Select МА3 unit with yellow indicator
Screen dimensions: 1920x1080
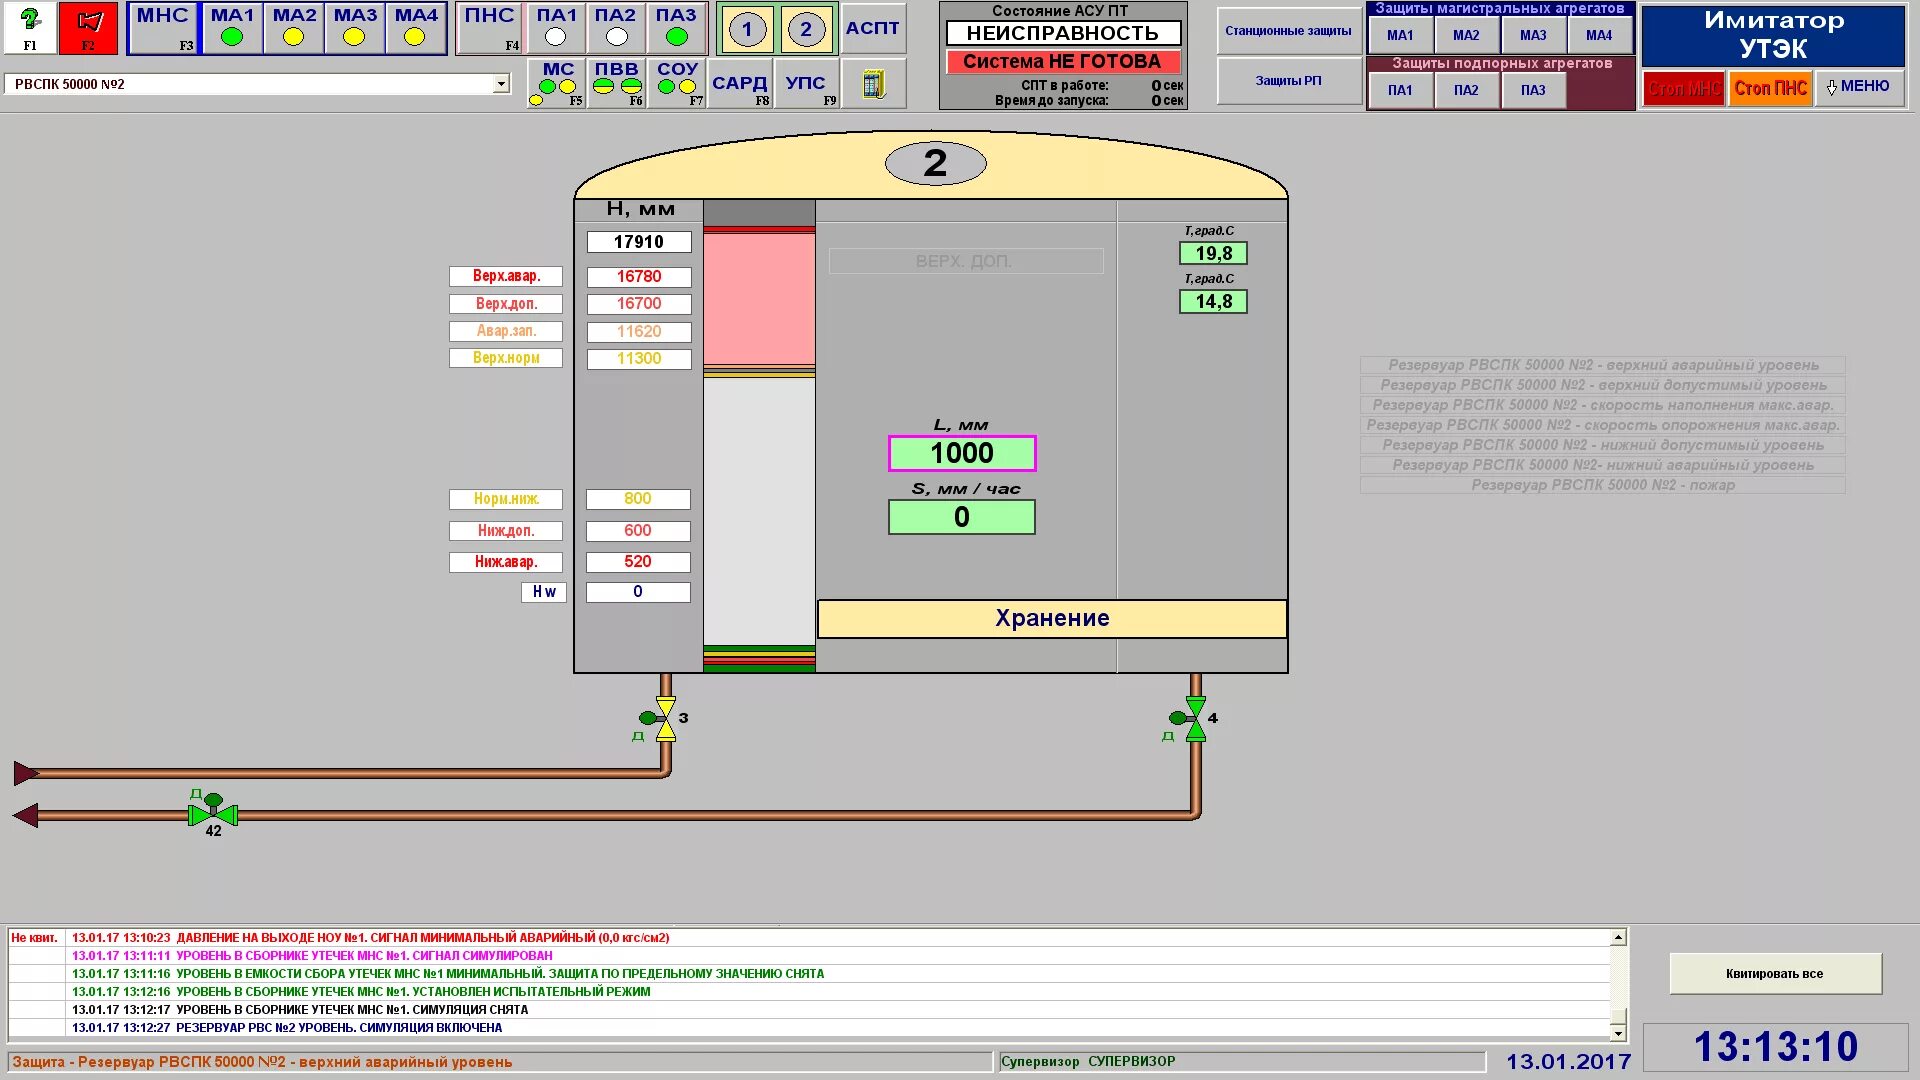[x=355, y=28]
